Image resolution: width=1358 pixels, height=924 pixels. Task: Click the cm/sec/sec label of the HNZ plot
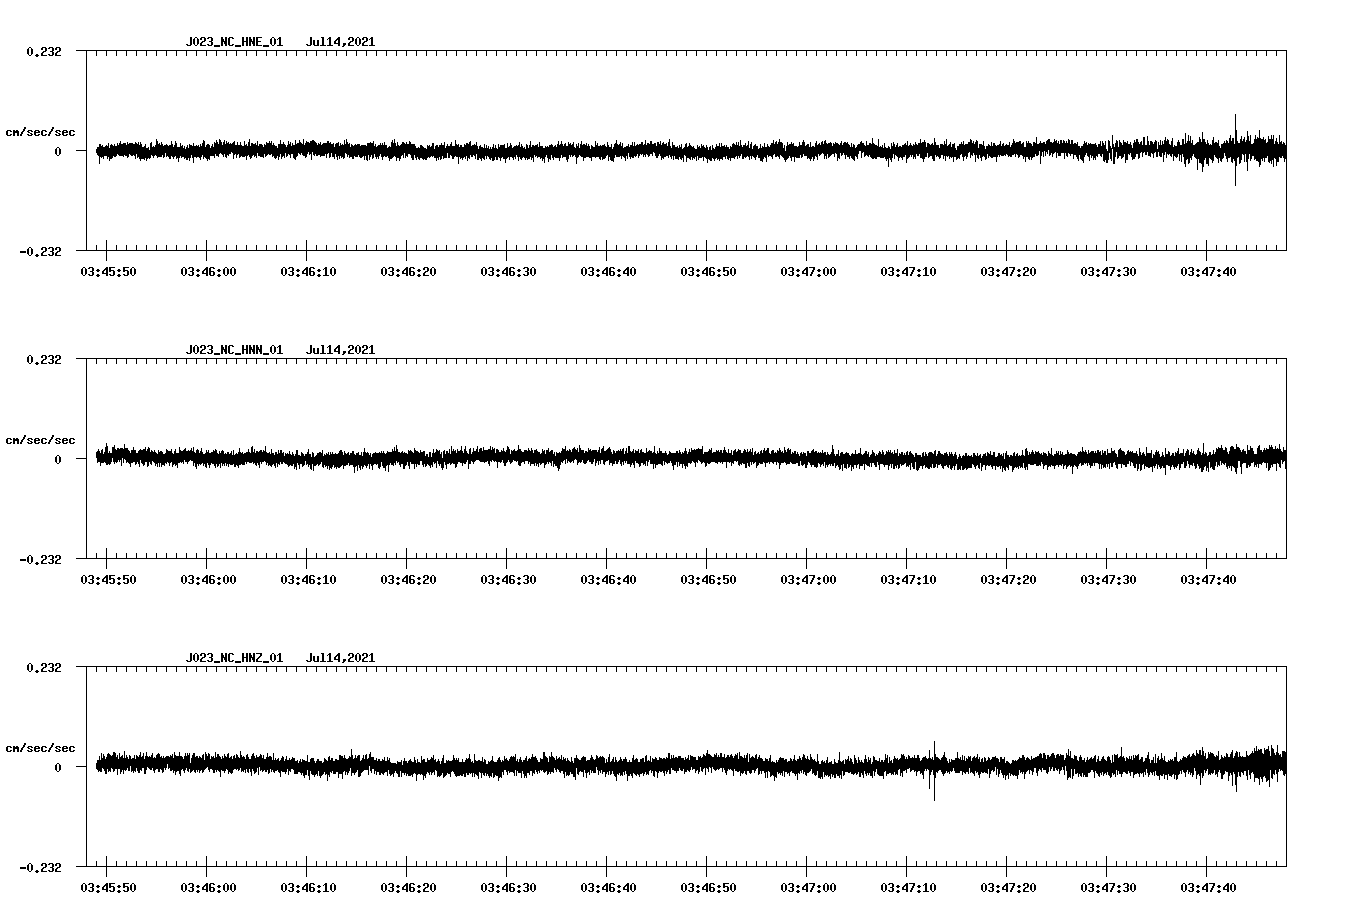pos(40,746)
